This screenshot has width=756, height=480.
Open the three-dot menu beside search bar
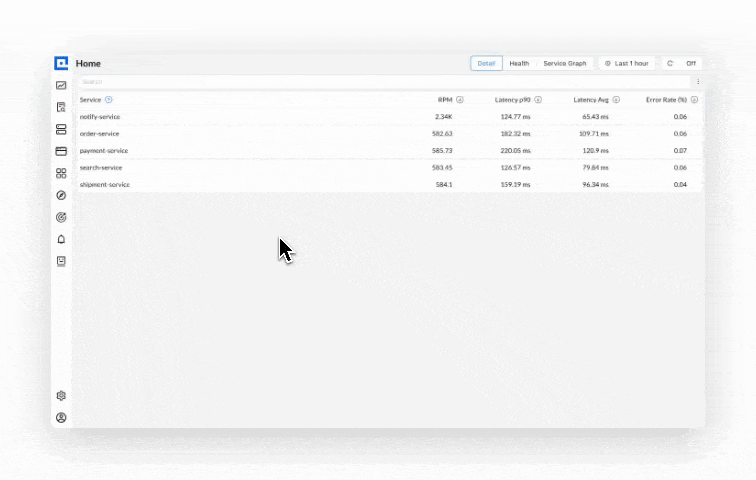click(698, 81)
